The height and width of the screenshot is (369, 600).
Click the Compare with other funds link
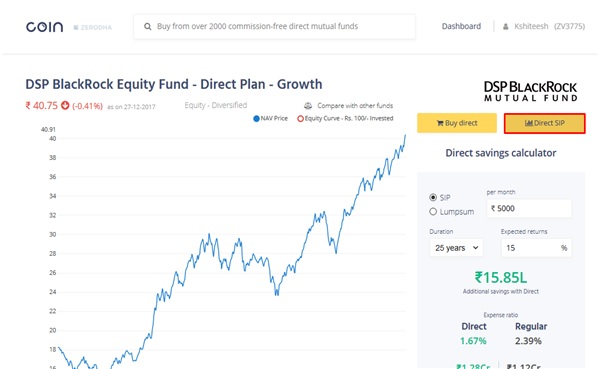[355, 106]
